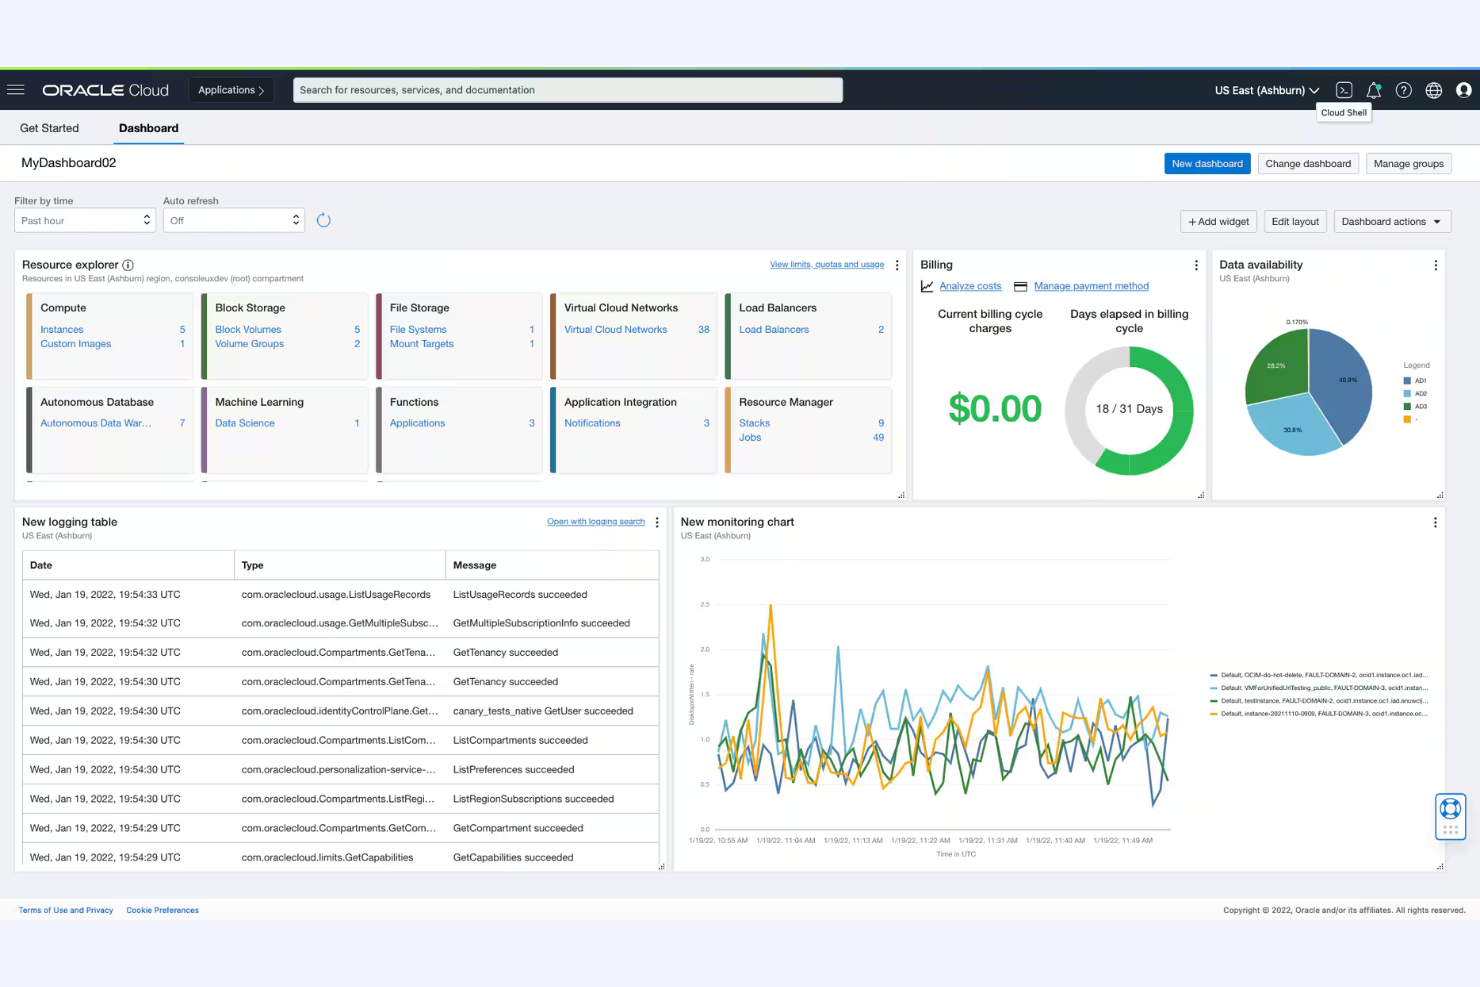This screenshot has width=1480, height=987.
Task: Click the AD3 green legend swatch
Action: (1408, 407)
